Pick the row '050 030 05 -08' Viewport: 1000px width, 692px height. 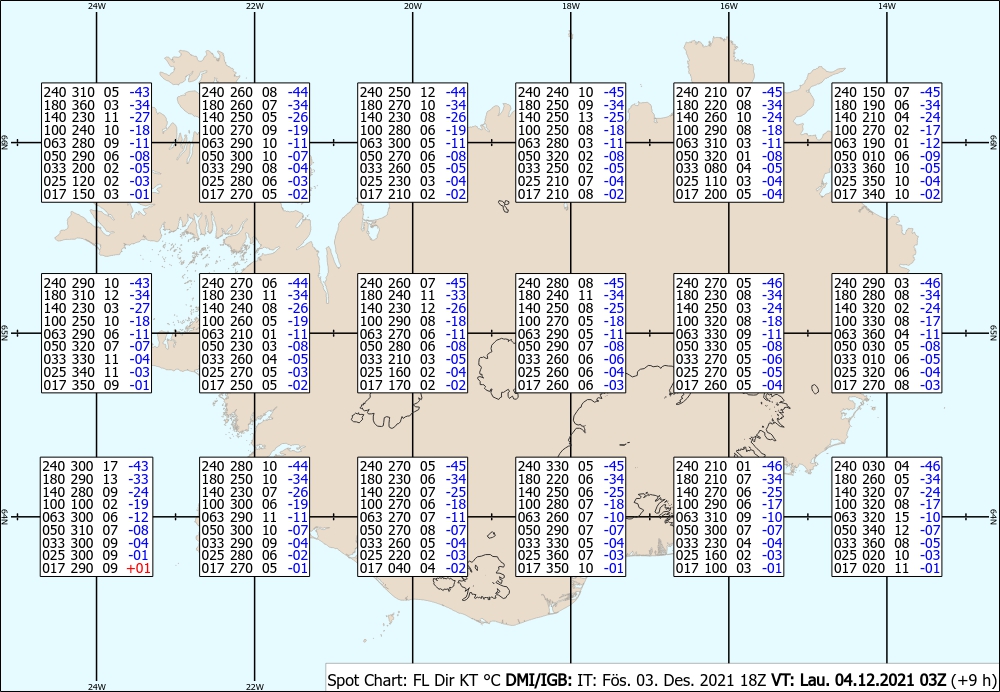point(887,346)
